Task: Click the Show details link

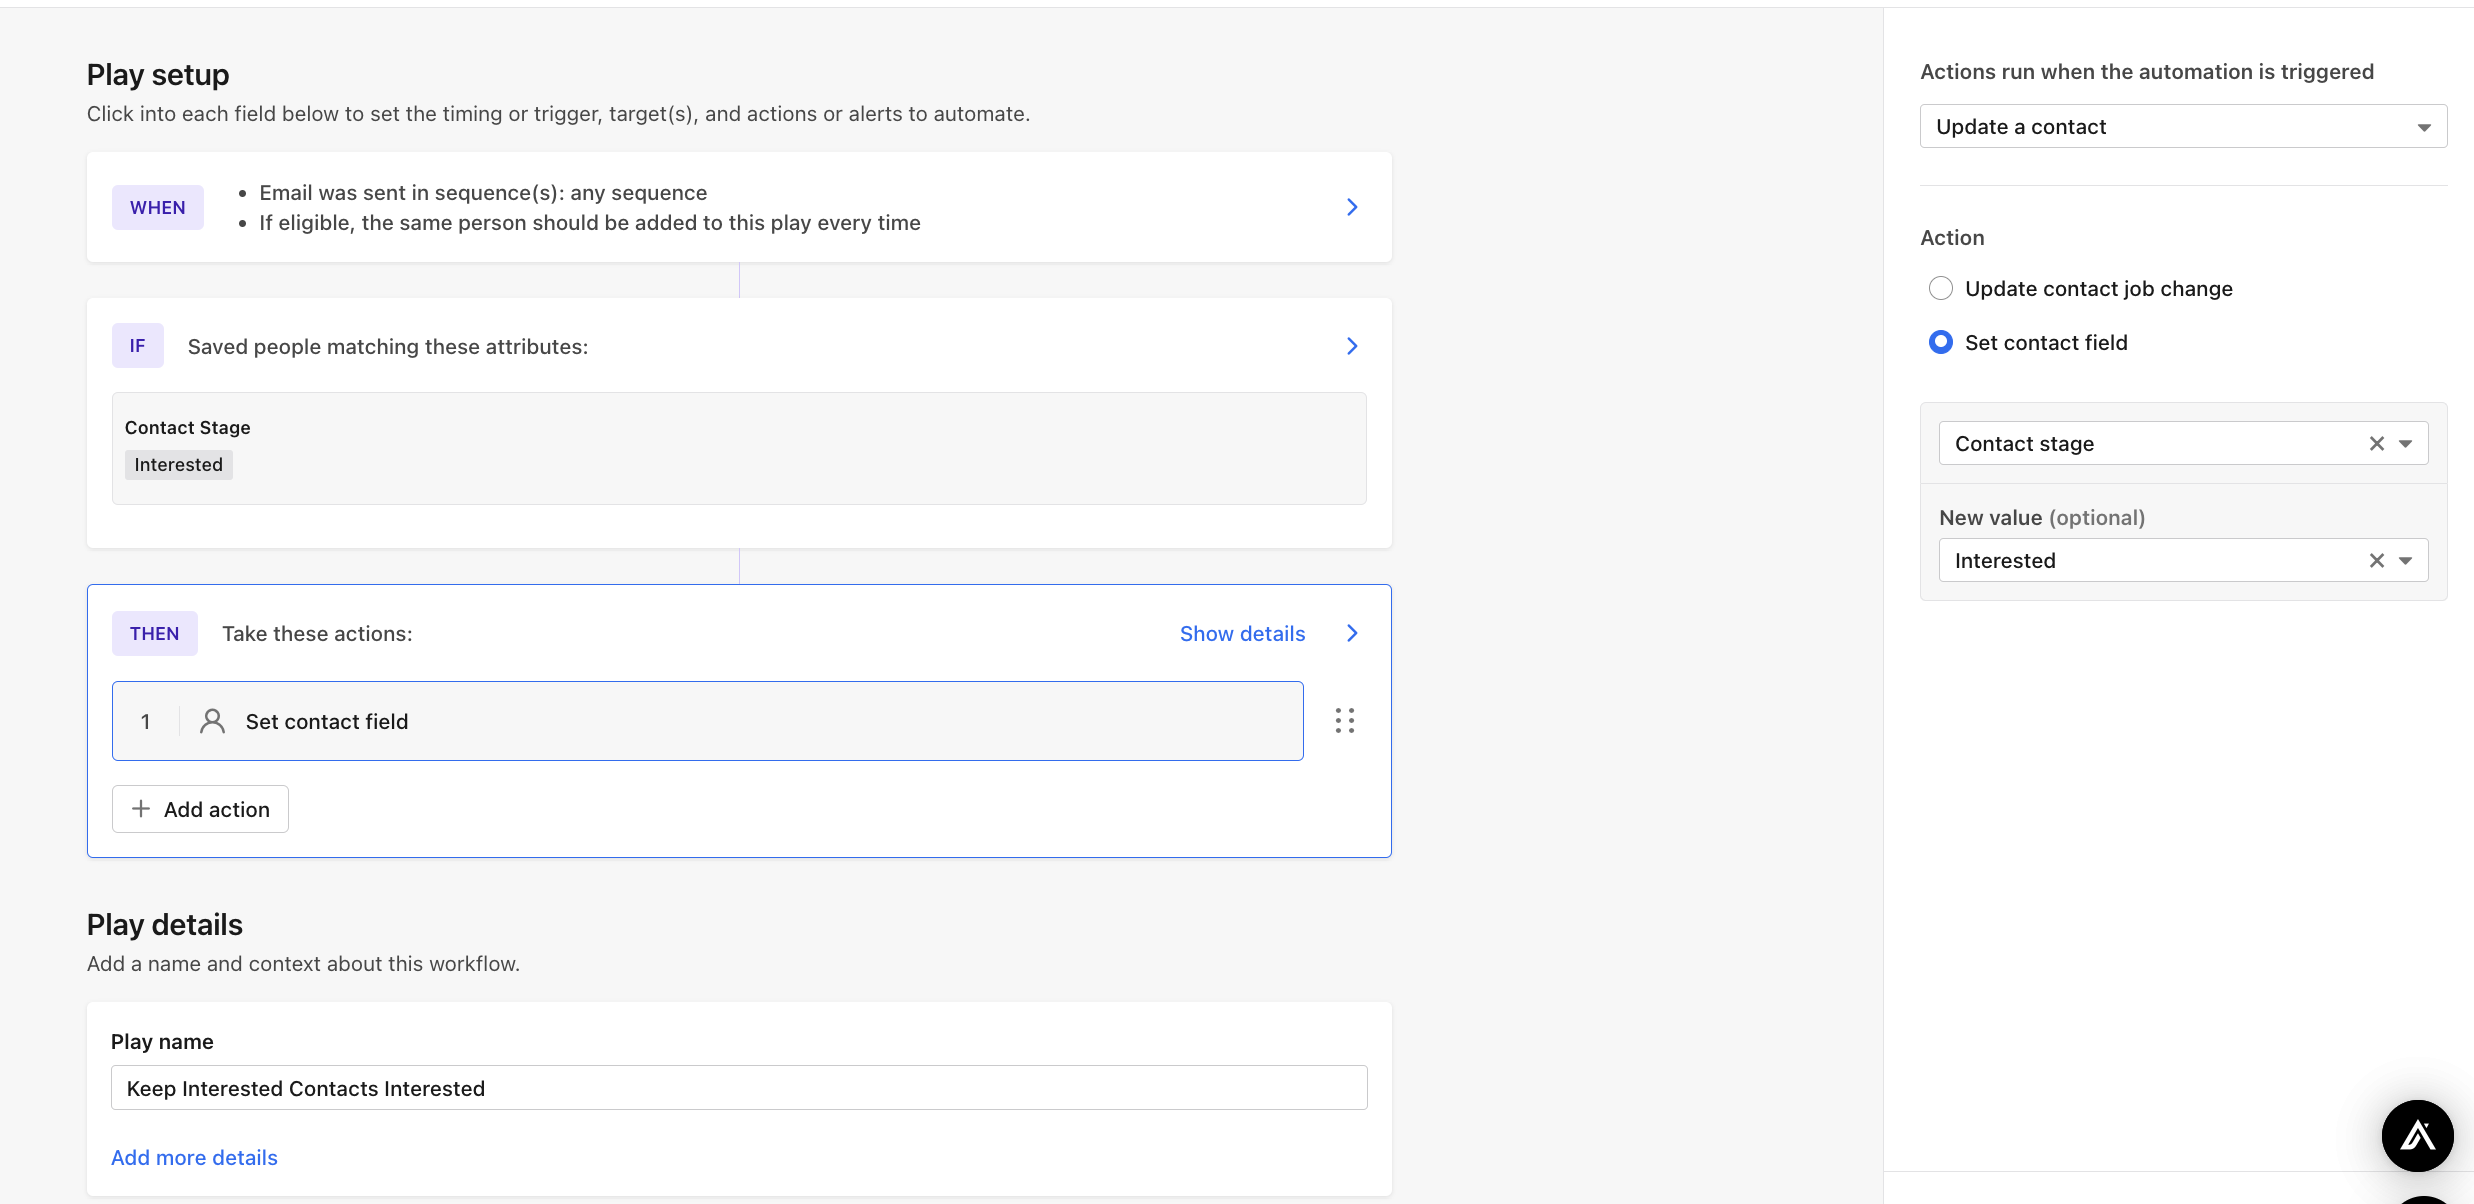Action: click(1242, 633)
